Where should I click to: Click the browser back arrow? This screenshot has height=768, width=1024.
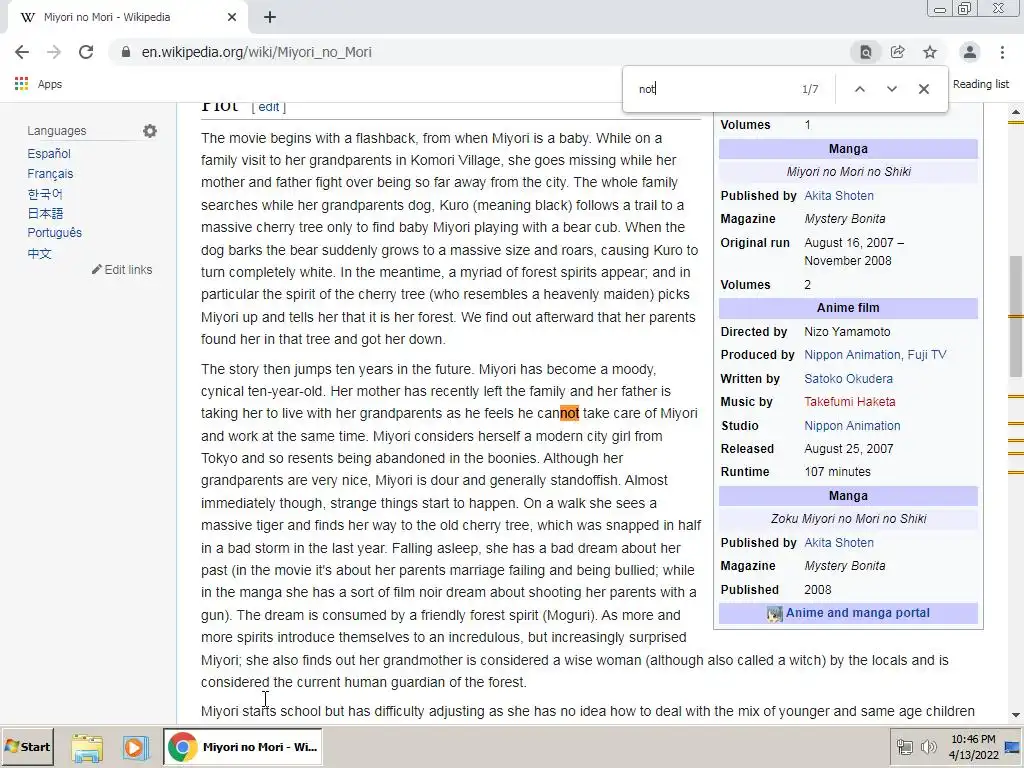(22, 52)
